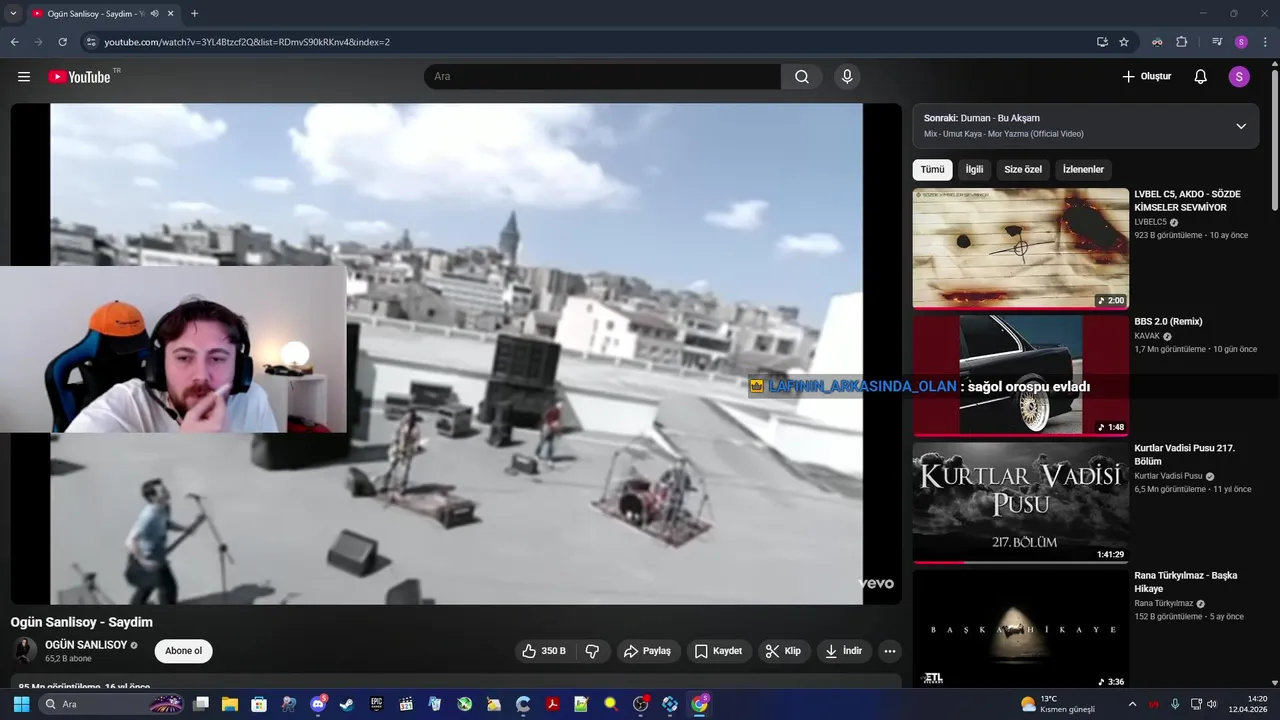Screen dimensions: 1280x720
Task: Reload the page in Chrome
Action: click(x=62, y=42)
